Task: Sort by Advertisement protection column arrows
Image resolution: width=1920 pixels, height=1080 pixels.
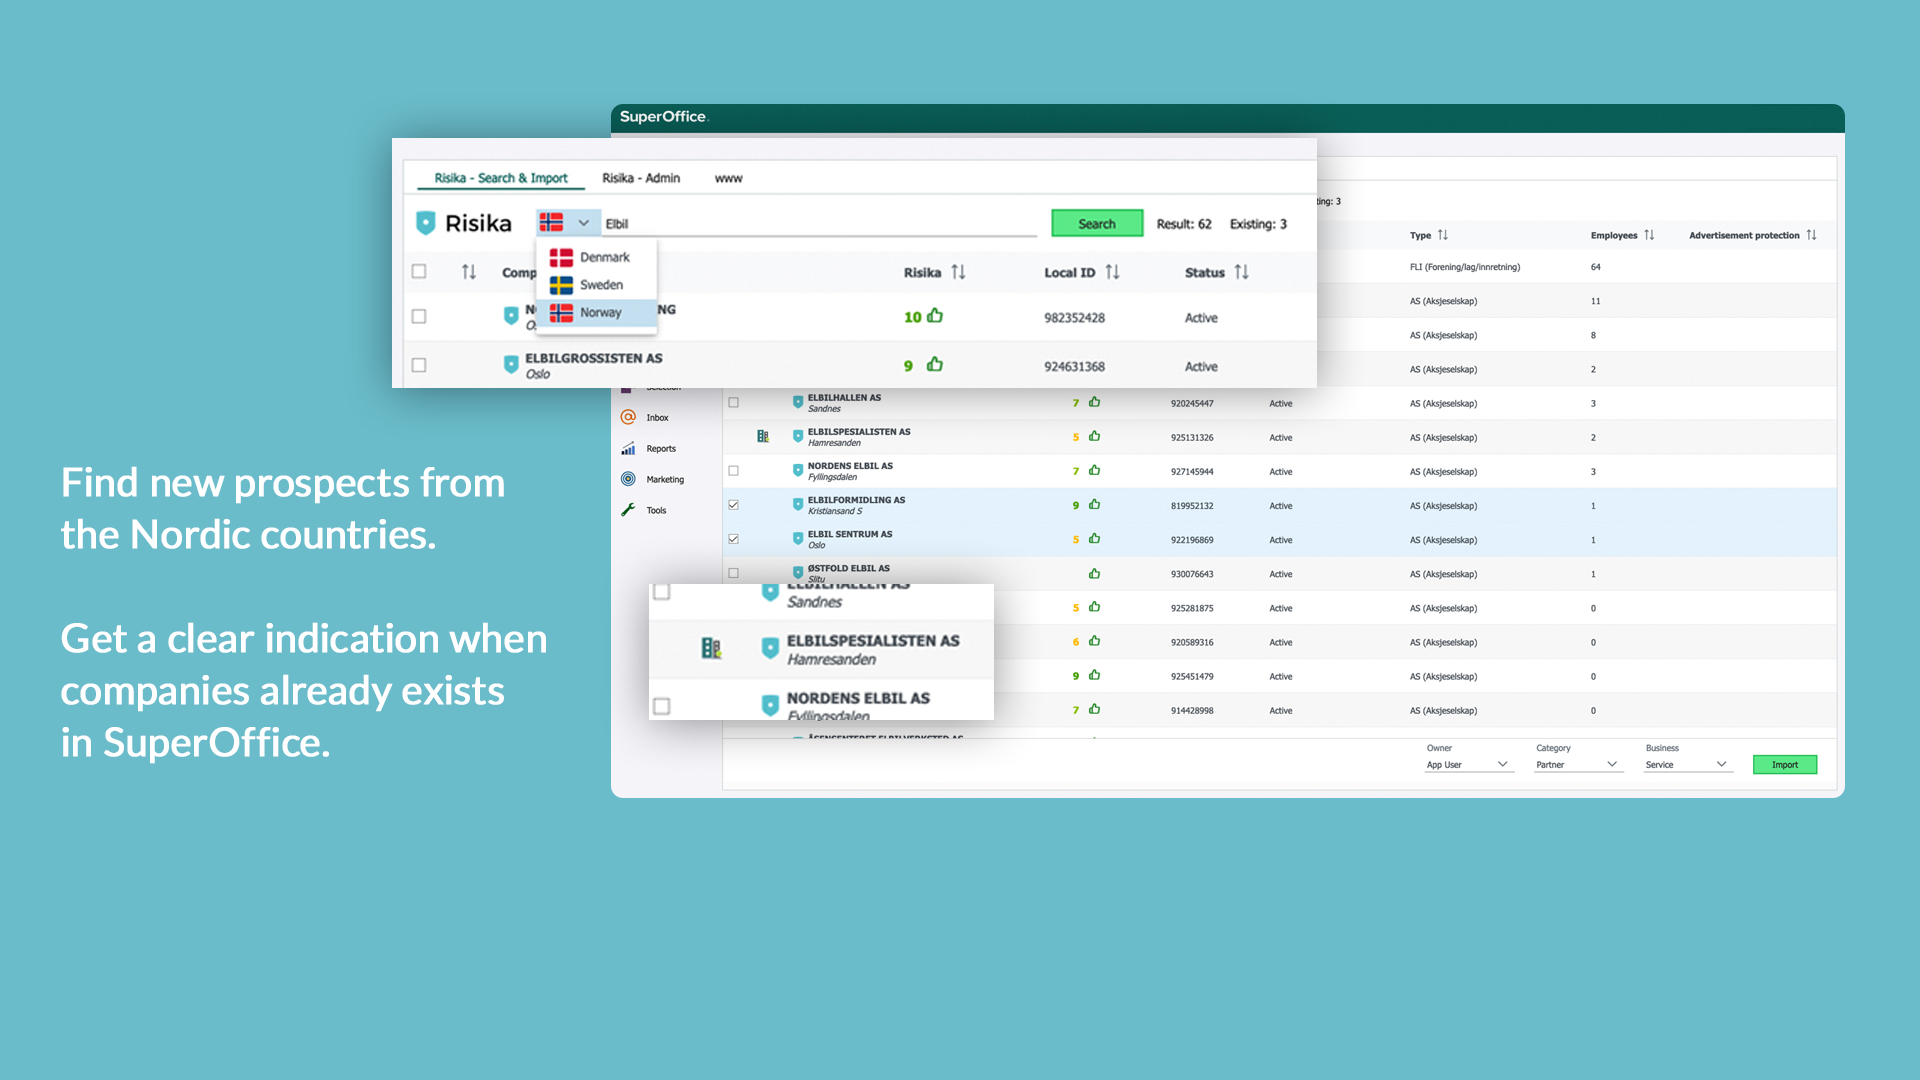Action: click(x=1811, y=235)
